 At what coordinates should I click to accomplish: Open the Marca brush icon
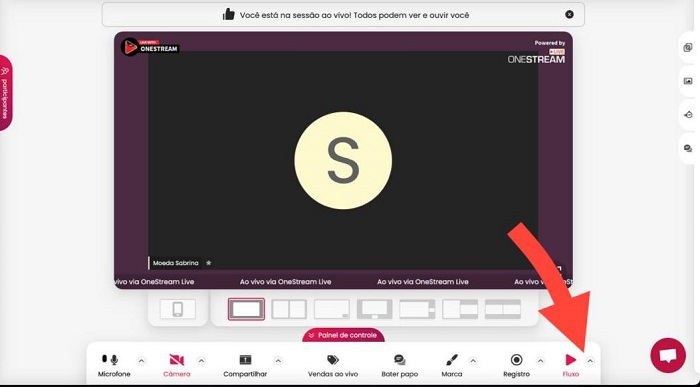tap(452, 360)
